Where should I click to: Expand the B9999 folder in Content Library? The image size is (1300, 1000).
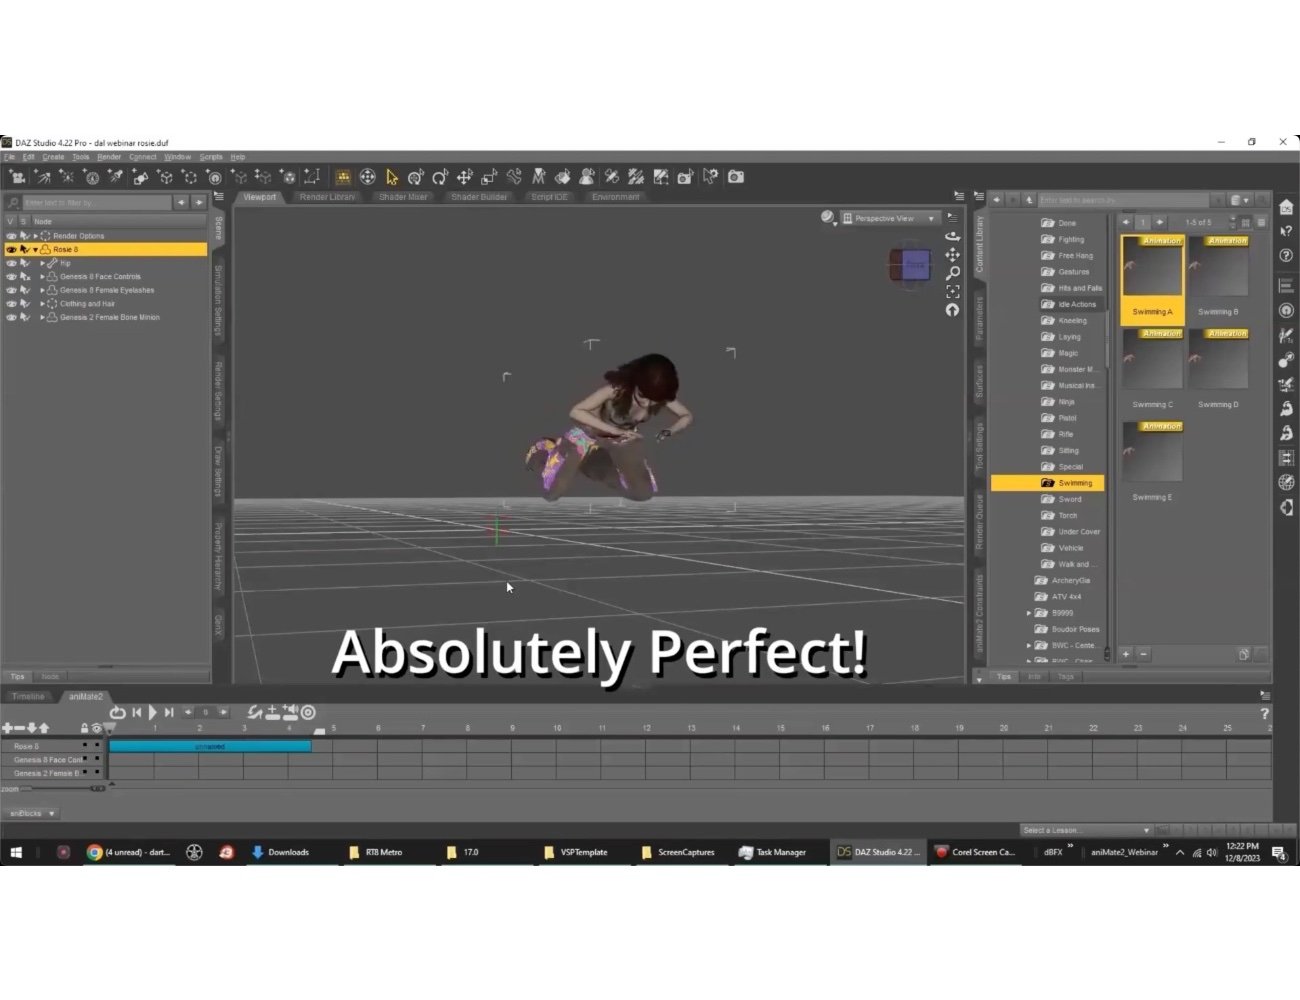(x=1028, y=612)
